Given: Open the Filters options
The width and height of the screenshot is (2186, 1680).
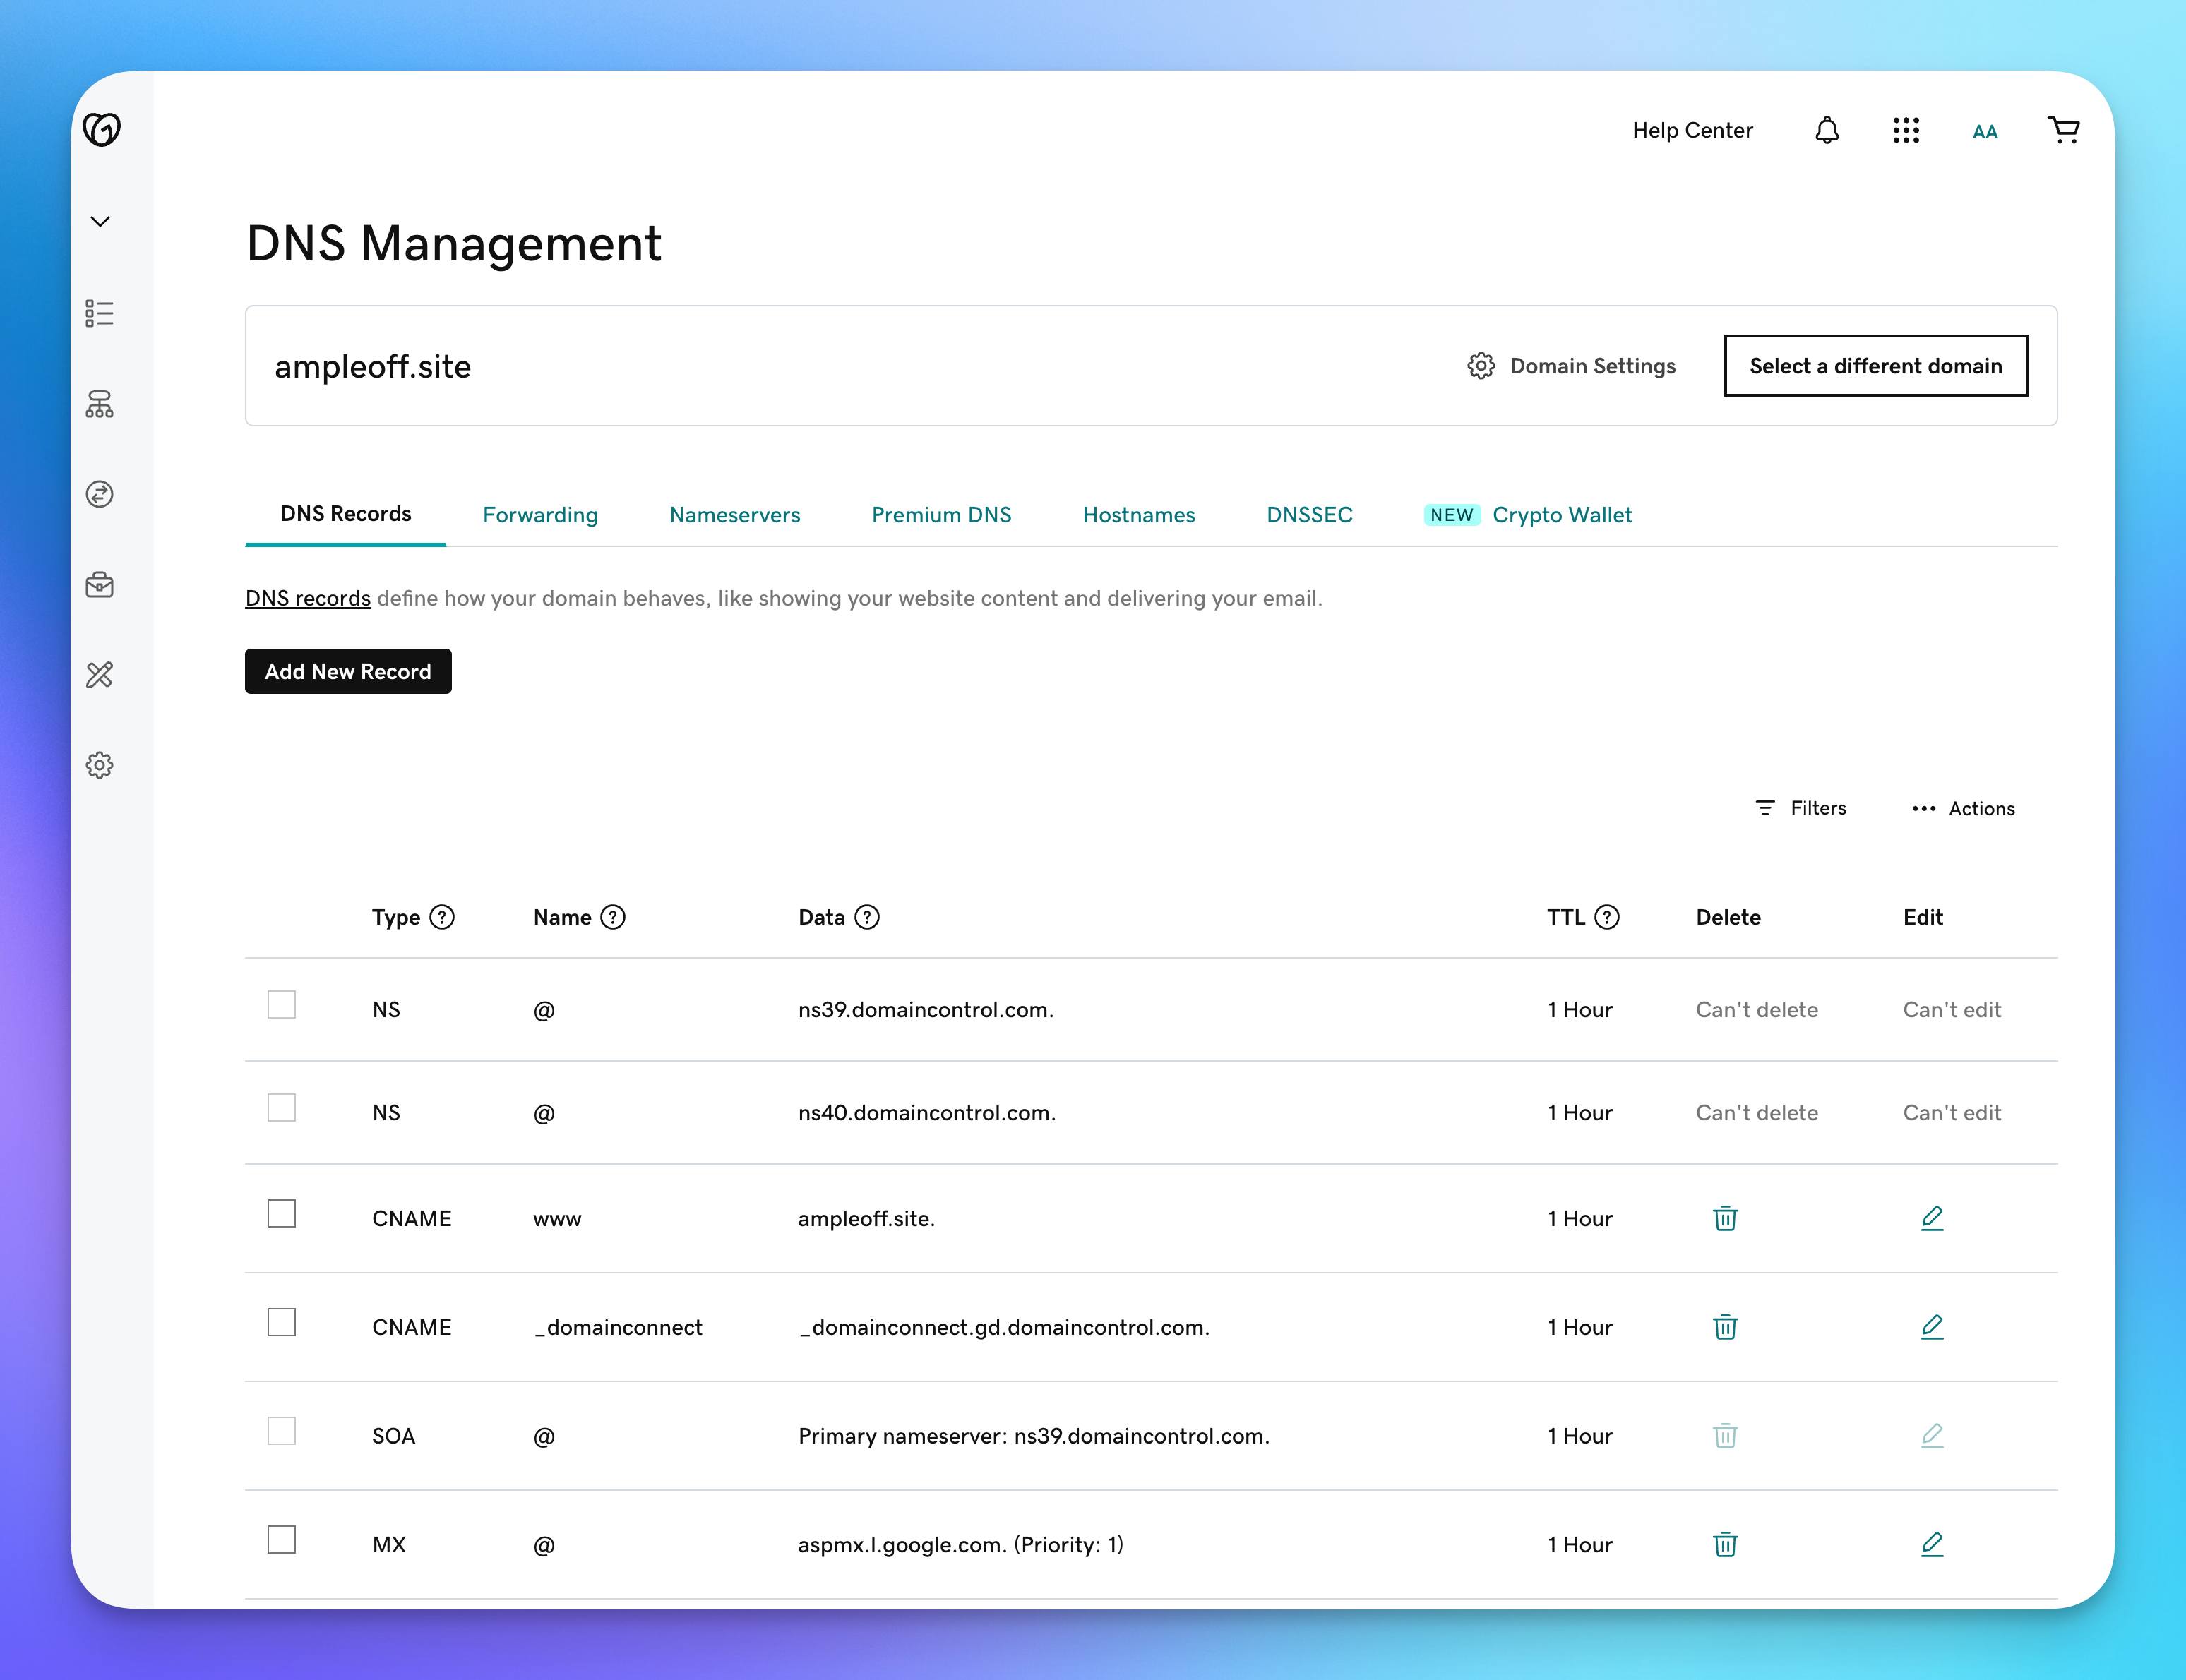Looking at the screenshot, I should tap(1800, 808).
